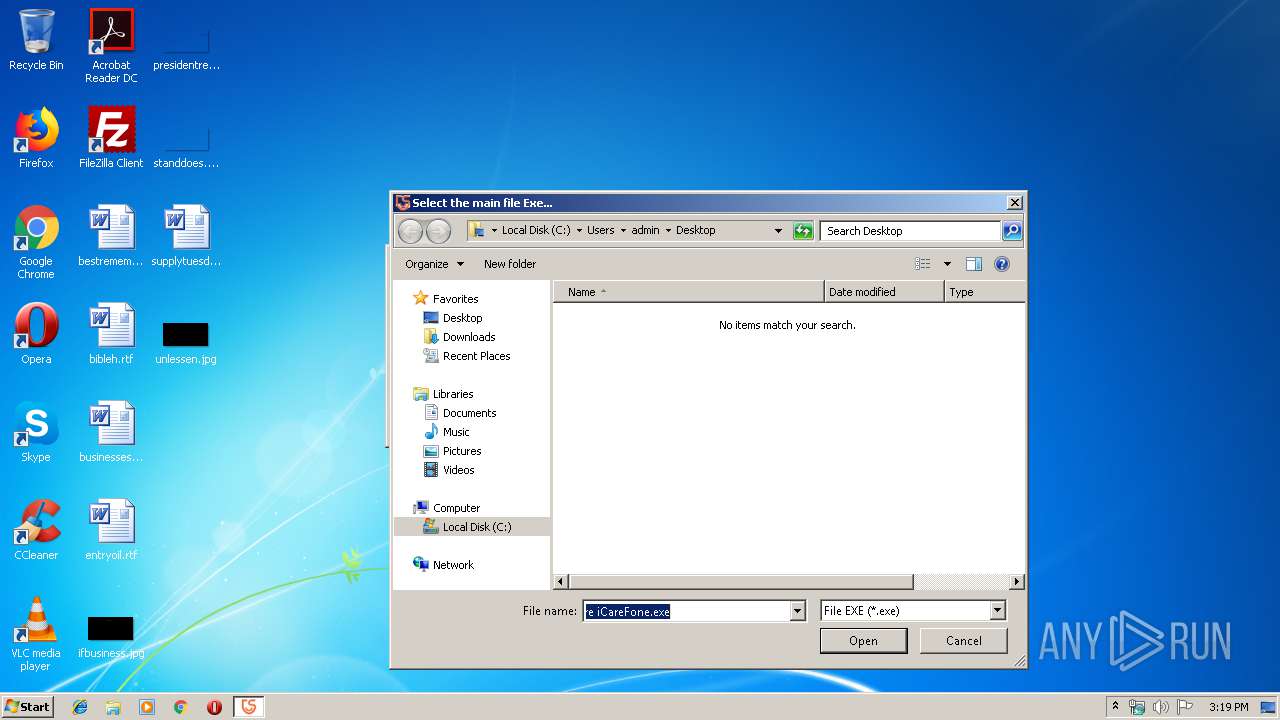1280x720 pixels.
Task: Open FileZilla Client desktop shortcut
Action: [x=111, y=138]
